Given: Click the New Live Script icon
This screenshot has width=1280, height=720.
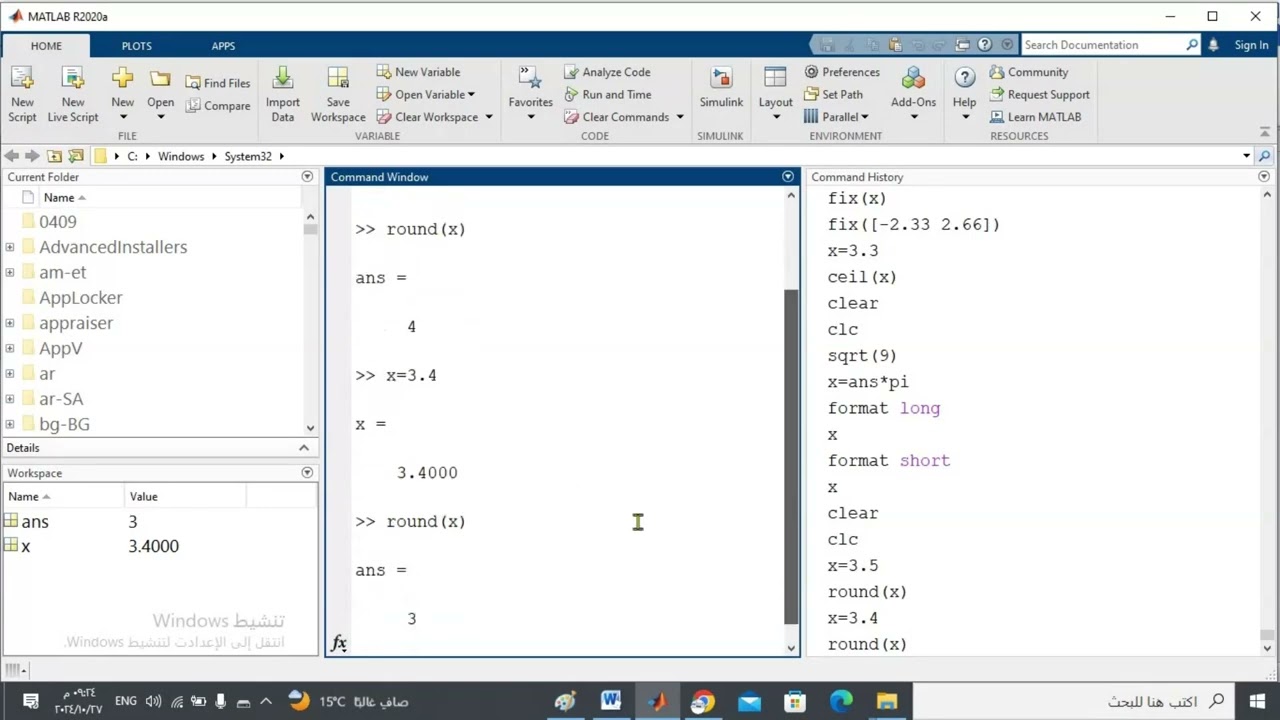Looking at the screenshot, I should click(73, 94).
